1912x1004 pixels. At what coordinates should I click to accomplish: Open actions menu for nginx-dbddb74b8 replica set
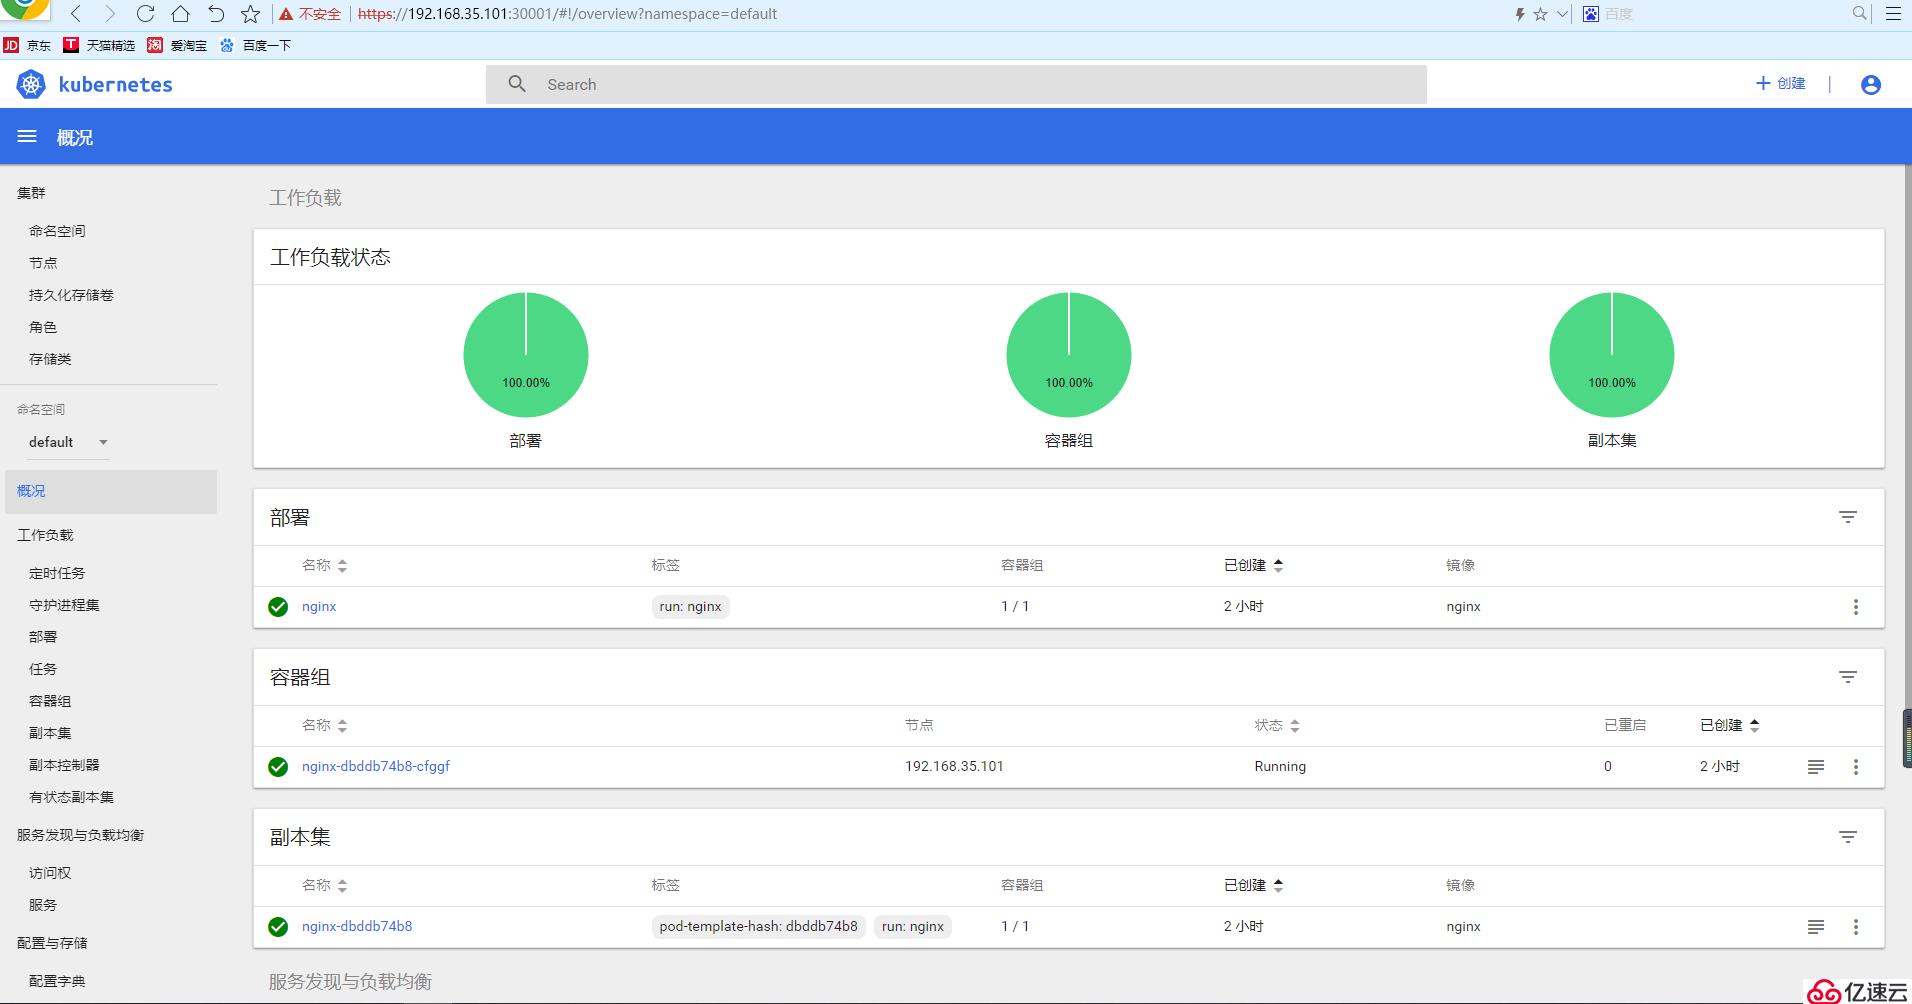click(x=1855, y=927)
